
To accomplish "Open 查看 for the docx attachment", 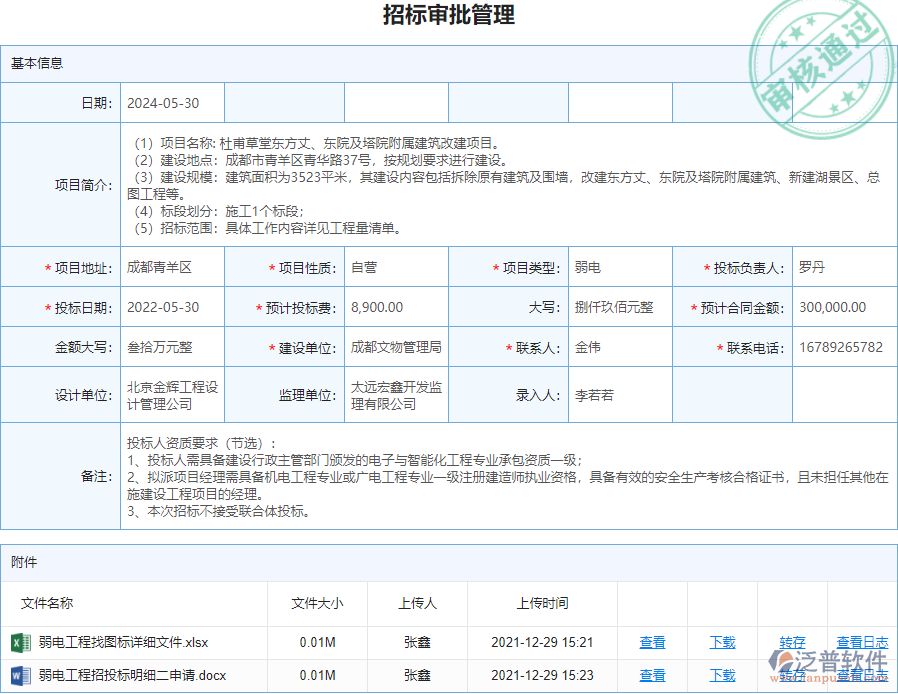I will tap(651, 675).
